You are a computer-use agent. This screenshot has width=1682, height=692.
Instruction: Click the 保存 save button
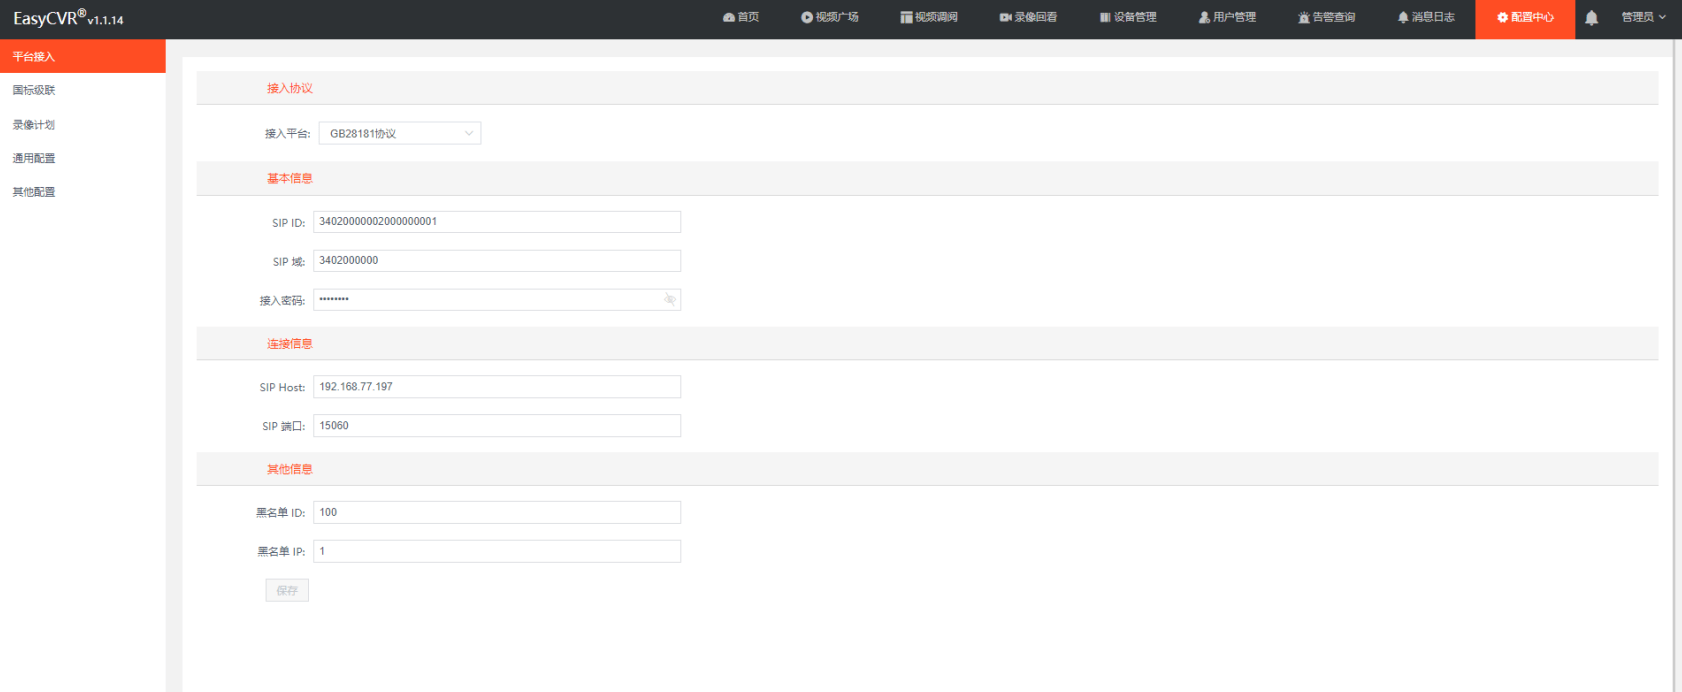click(287, 591)
